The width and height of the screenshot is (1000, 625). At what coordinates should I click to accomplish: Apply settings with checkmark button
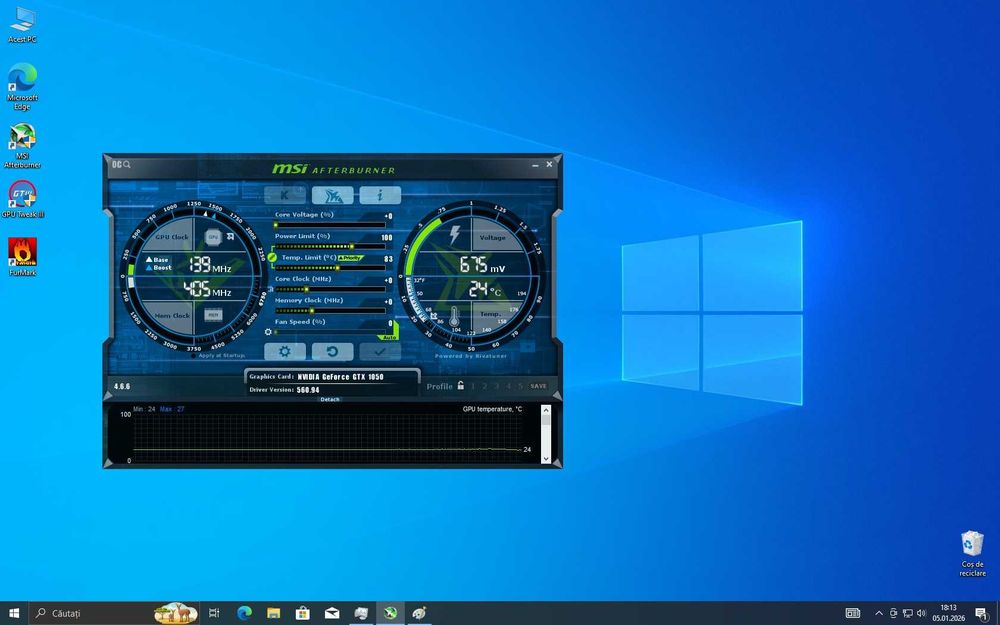(380, 351)
